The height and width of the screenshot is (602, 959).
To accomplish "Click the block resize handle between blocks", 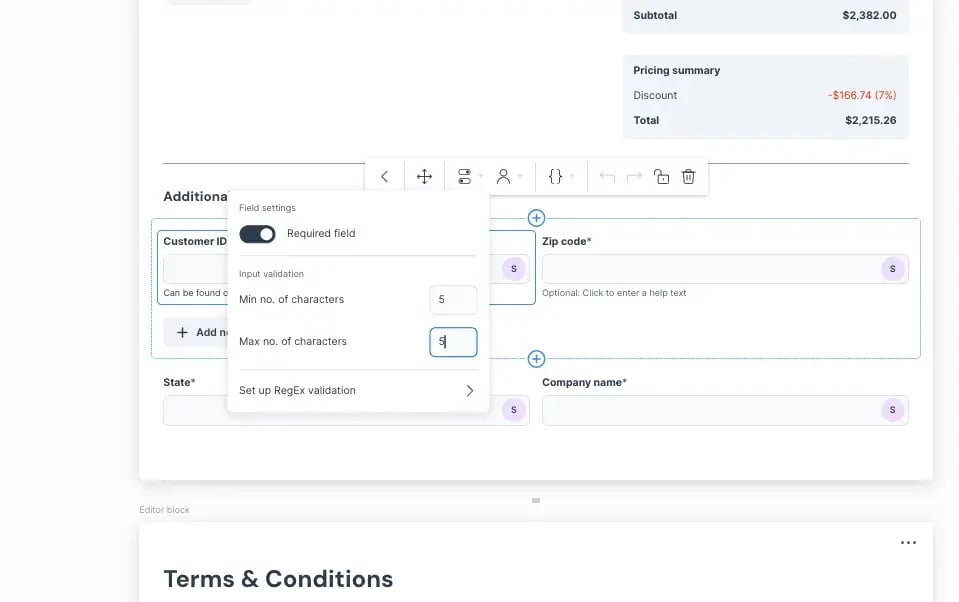I will click(x=536, y=500).
